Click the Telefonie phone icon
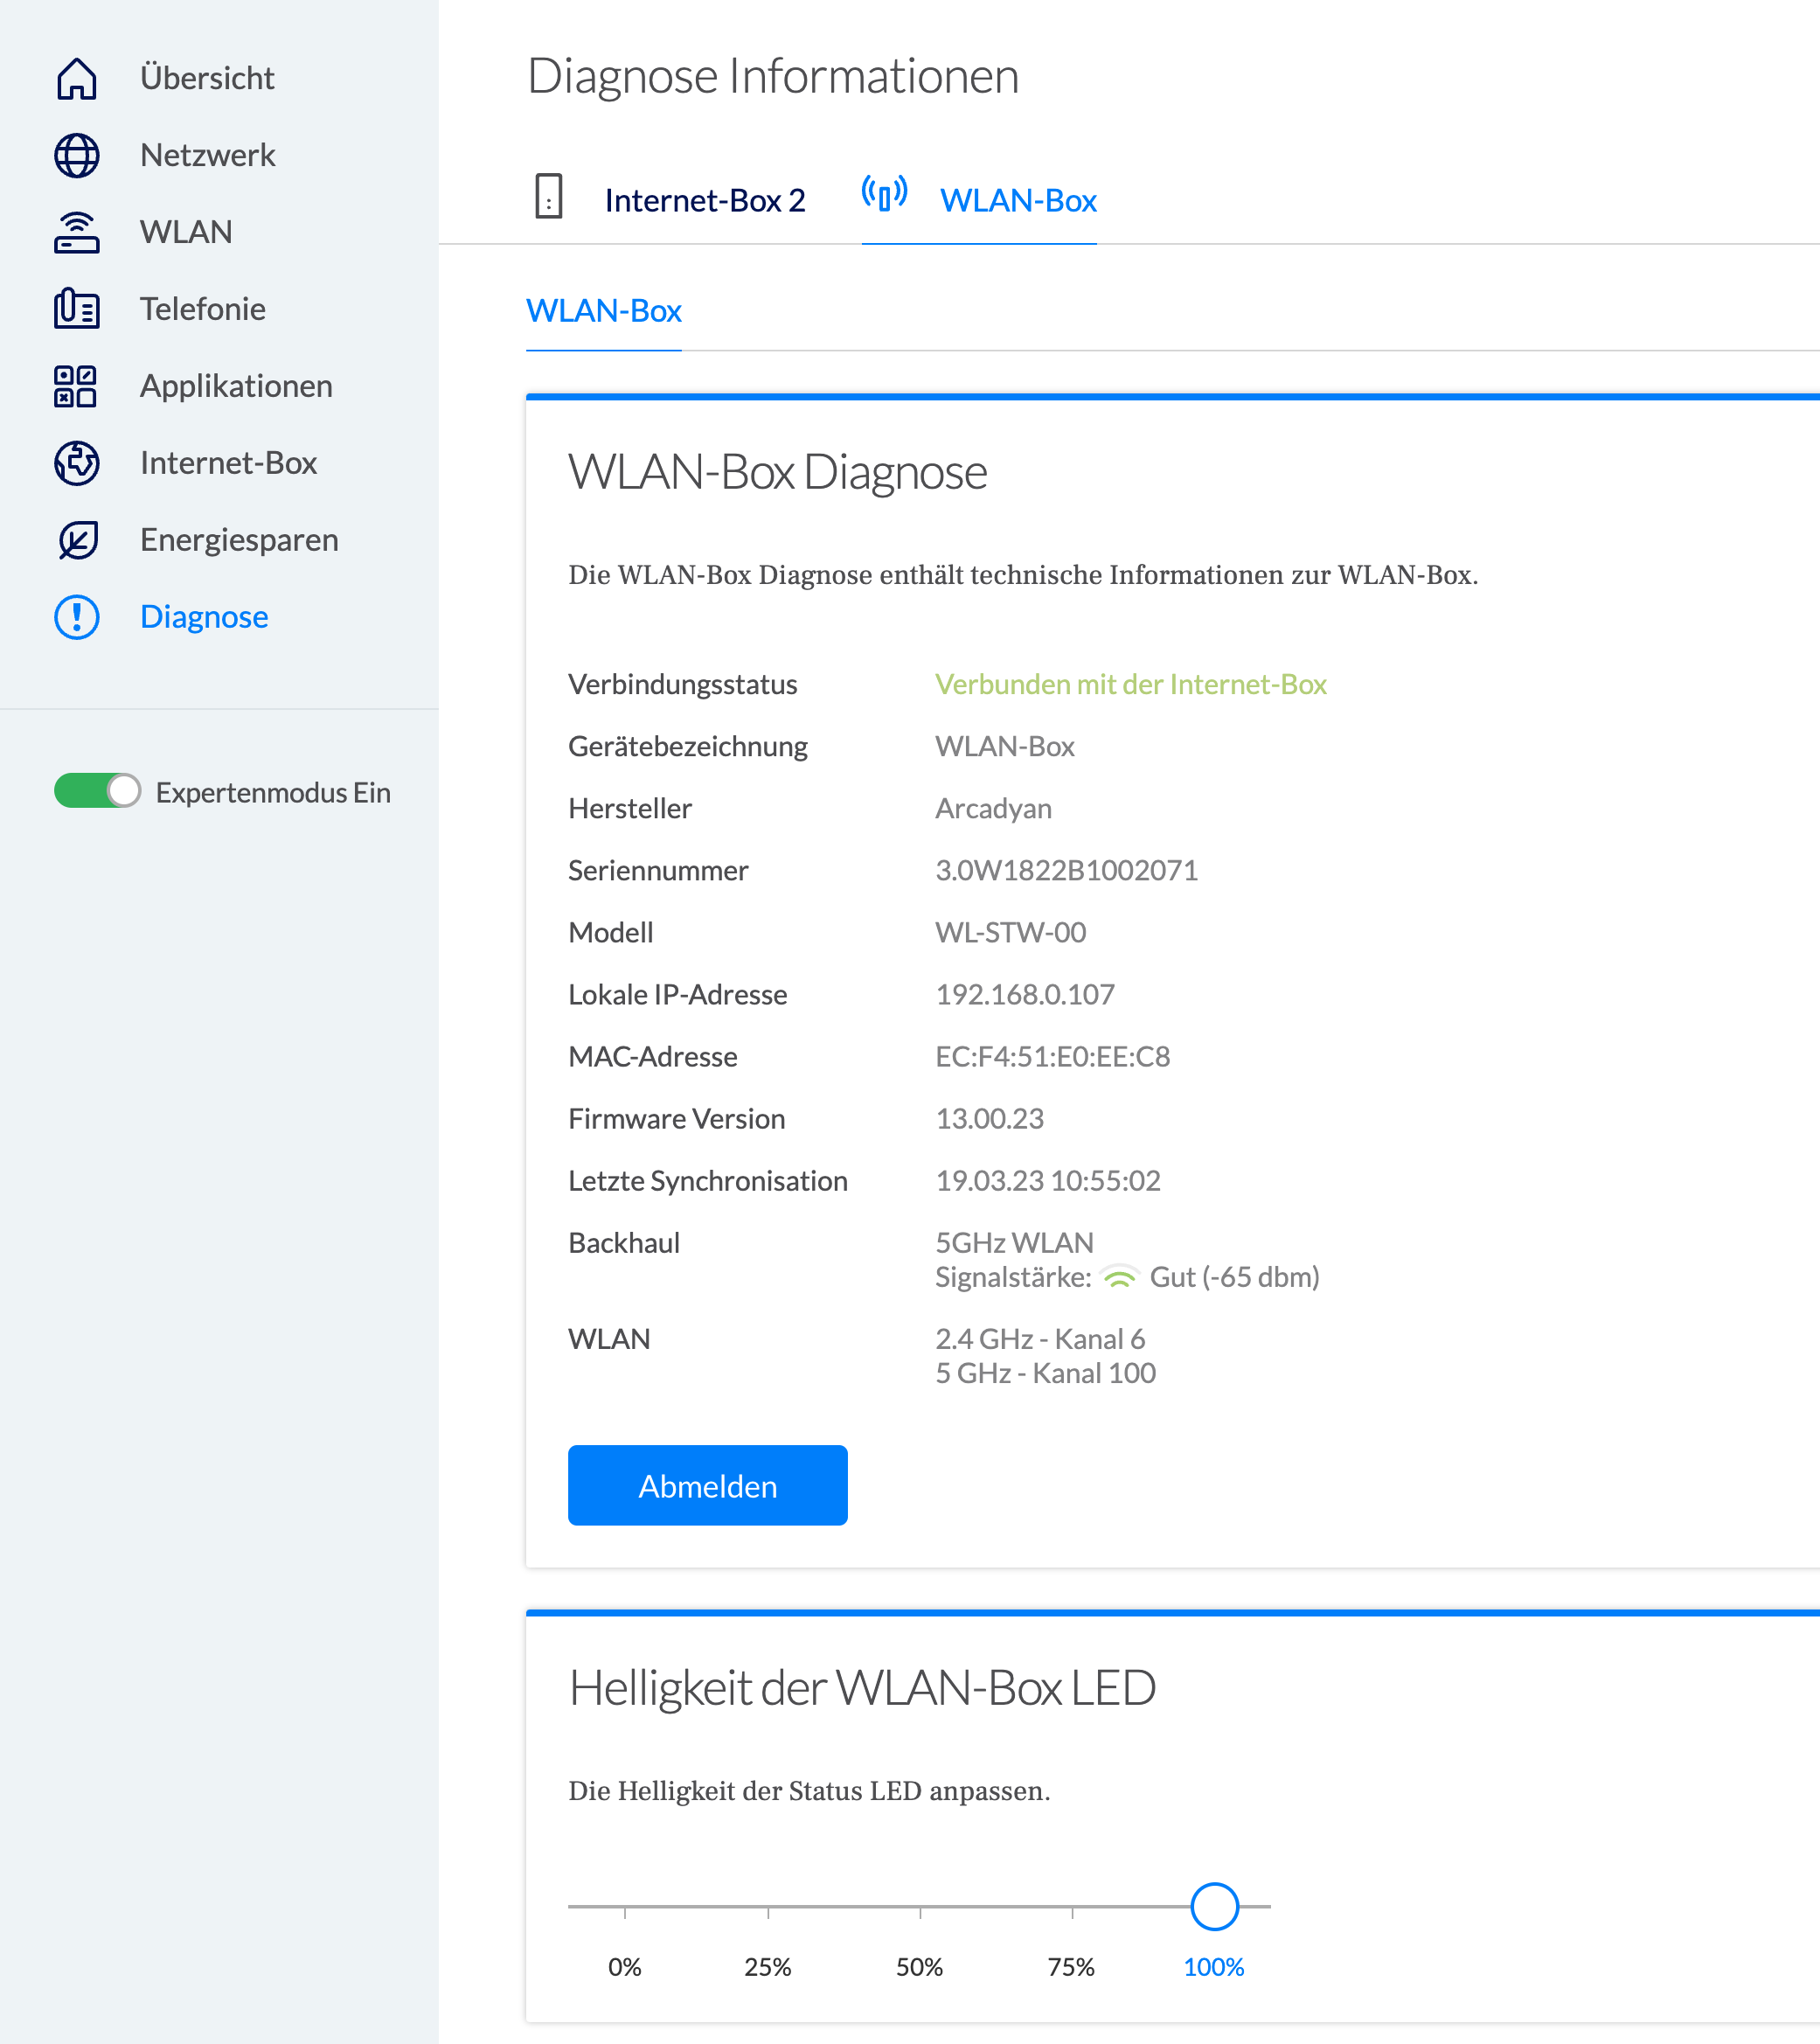 77,309
